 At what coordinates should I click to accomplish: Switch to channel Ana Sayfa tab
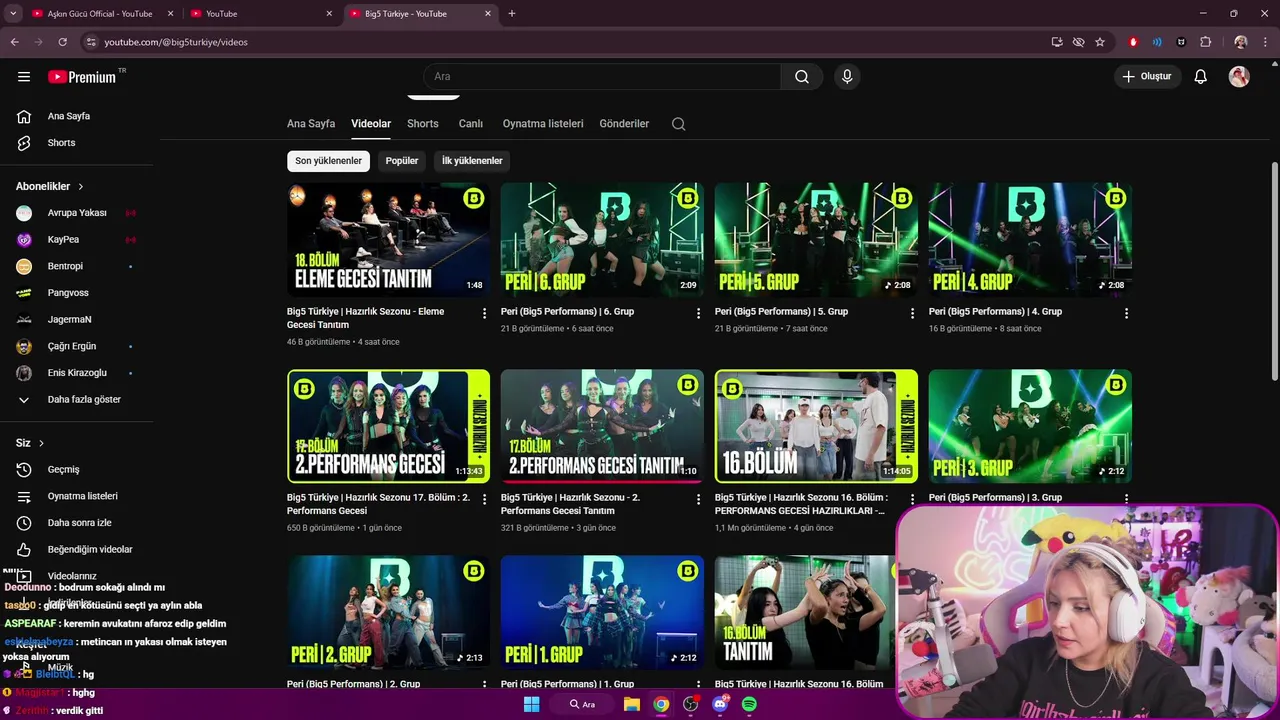point(311,124)
